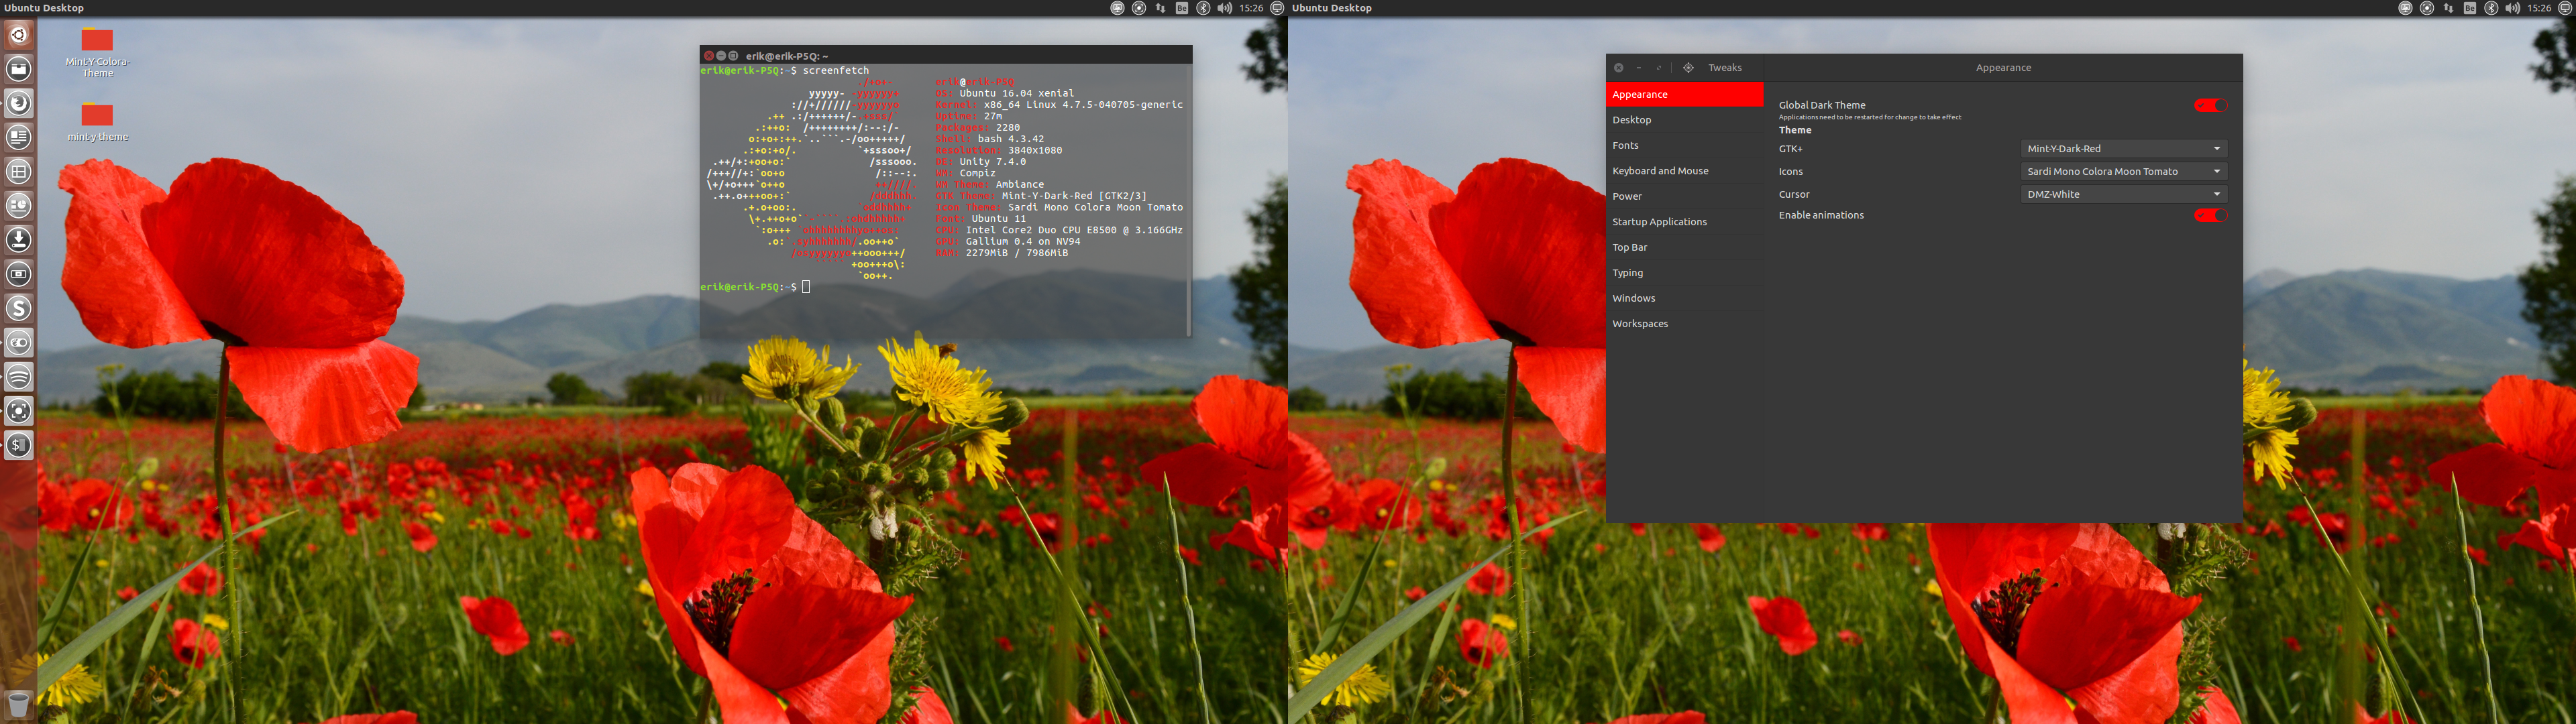Minimize the erik@erik-P5Q terminal window

point(721,56)
